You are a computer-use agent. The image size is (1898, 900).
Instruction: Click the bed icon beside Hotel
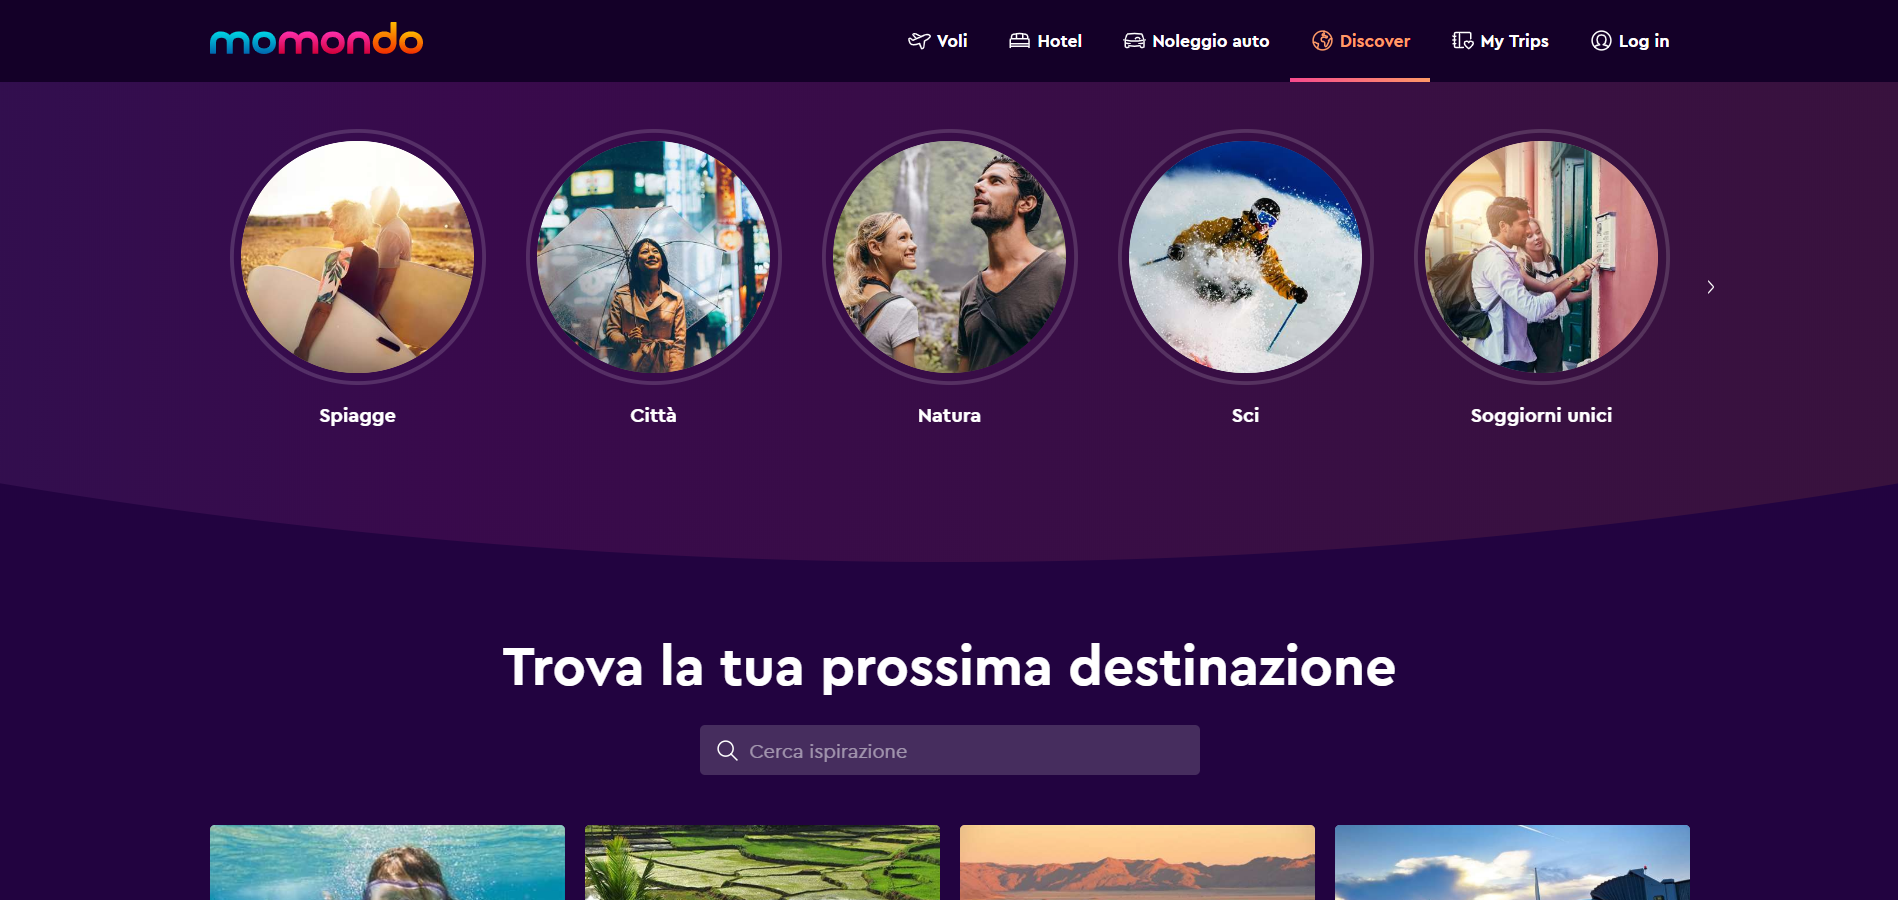pyautogui.click(x=1019, y=41)
